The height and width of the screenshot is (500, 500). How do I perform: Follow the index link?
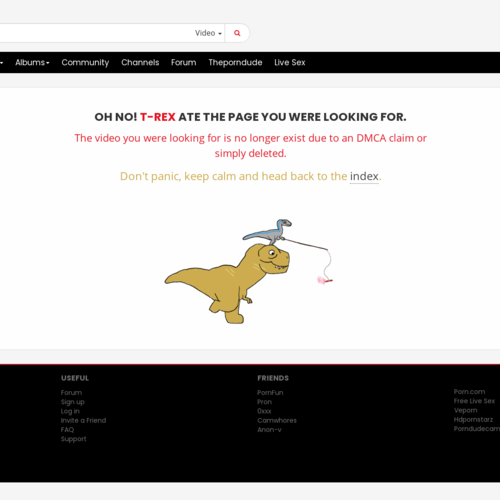pos(364,176)
